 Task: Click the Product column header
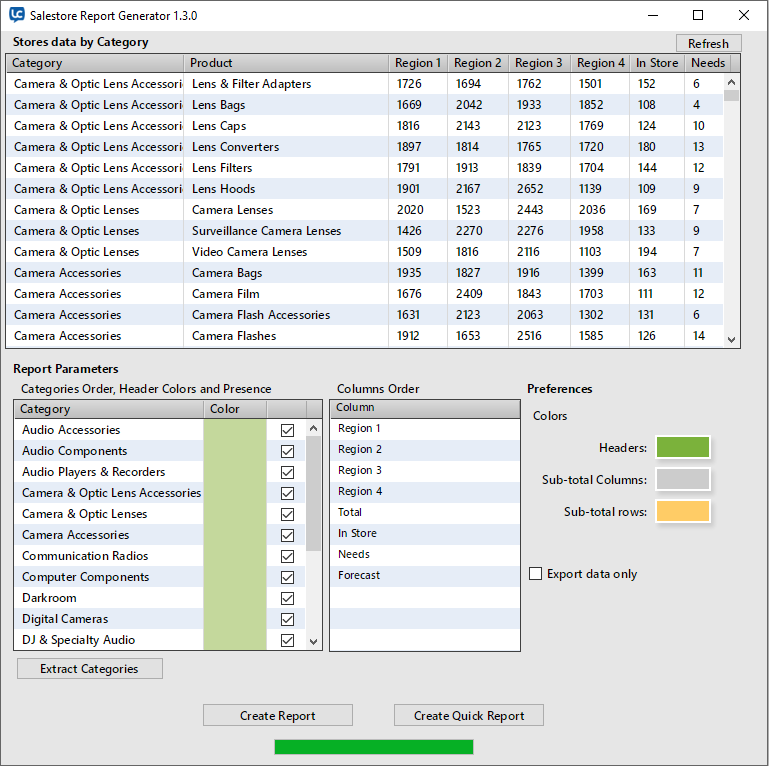285,63
